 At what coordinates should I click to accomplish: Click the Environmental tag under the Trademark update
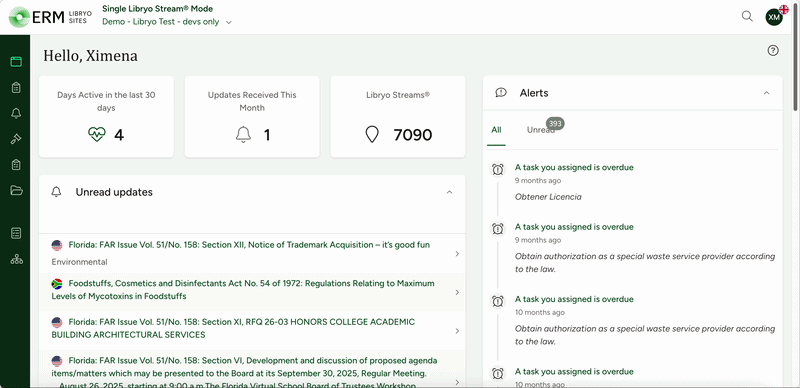click(x=79, y=262)
